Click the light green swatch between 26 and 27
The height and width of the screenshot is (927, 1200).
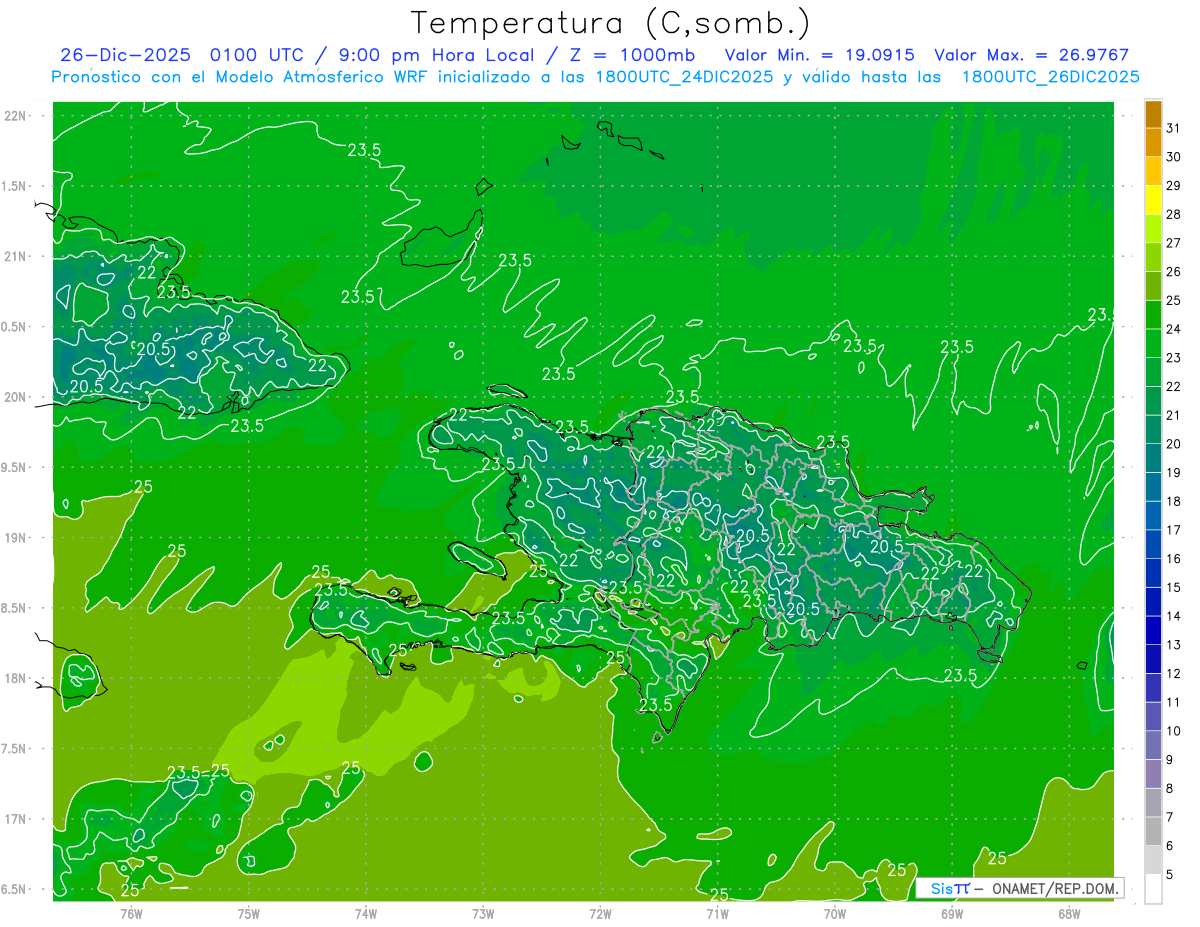point(1153,257)
